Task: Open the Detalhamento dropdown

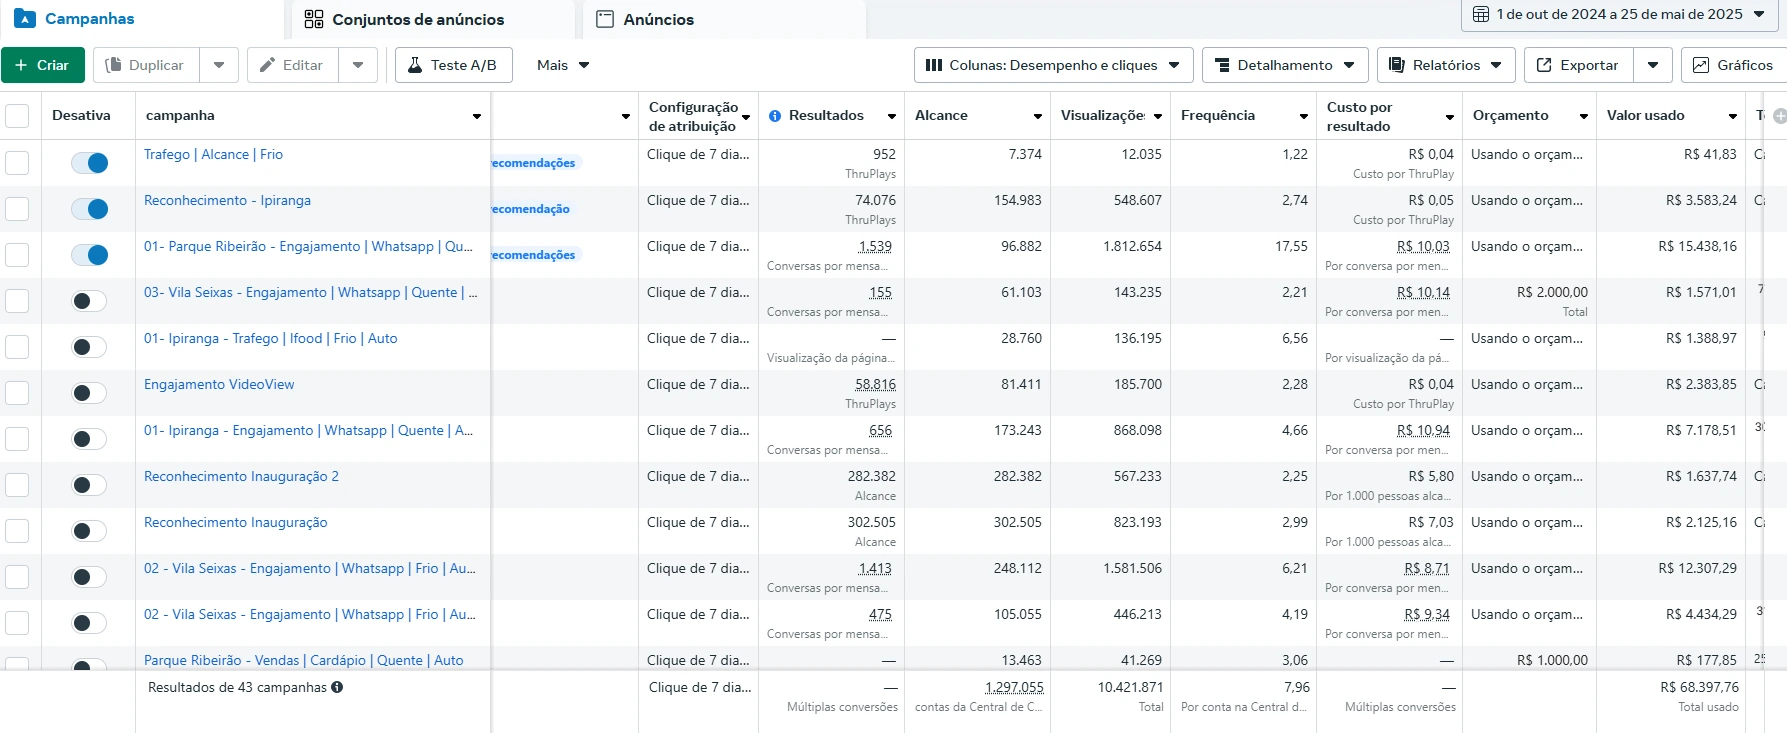Action: (1285, 65)
